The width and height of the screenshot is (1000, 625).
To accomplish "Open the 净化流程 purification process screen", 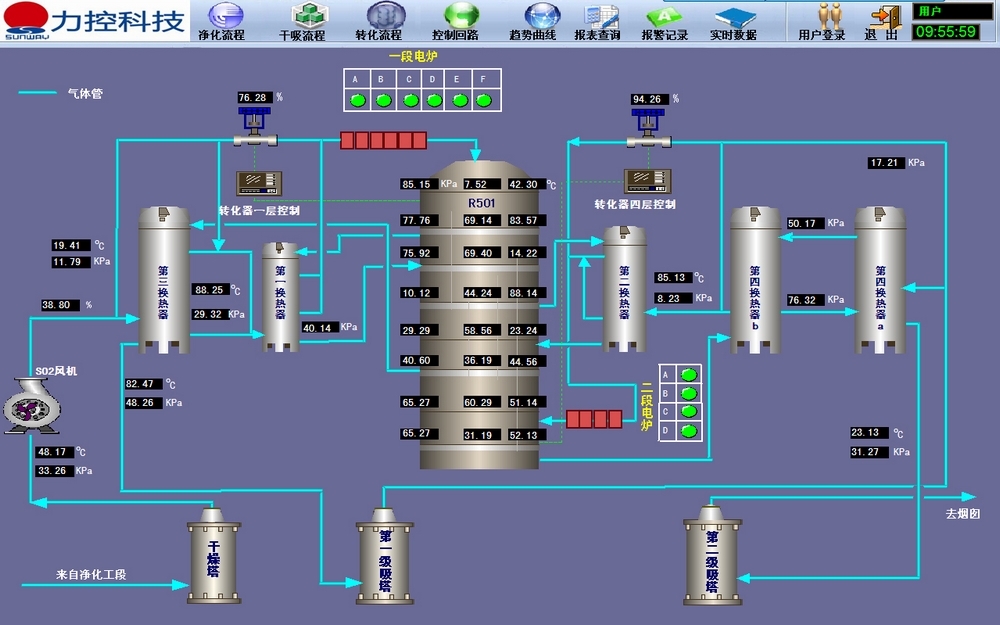I will coord(221,21).
